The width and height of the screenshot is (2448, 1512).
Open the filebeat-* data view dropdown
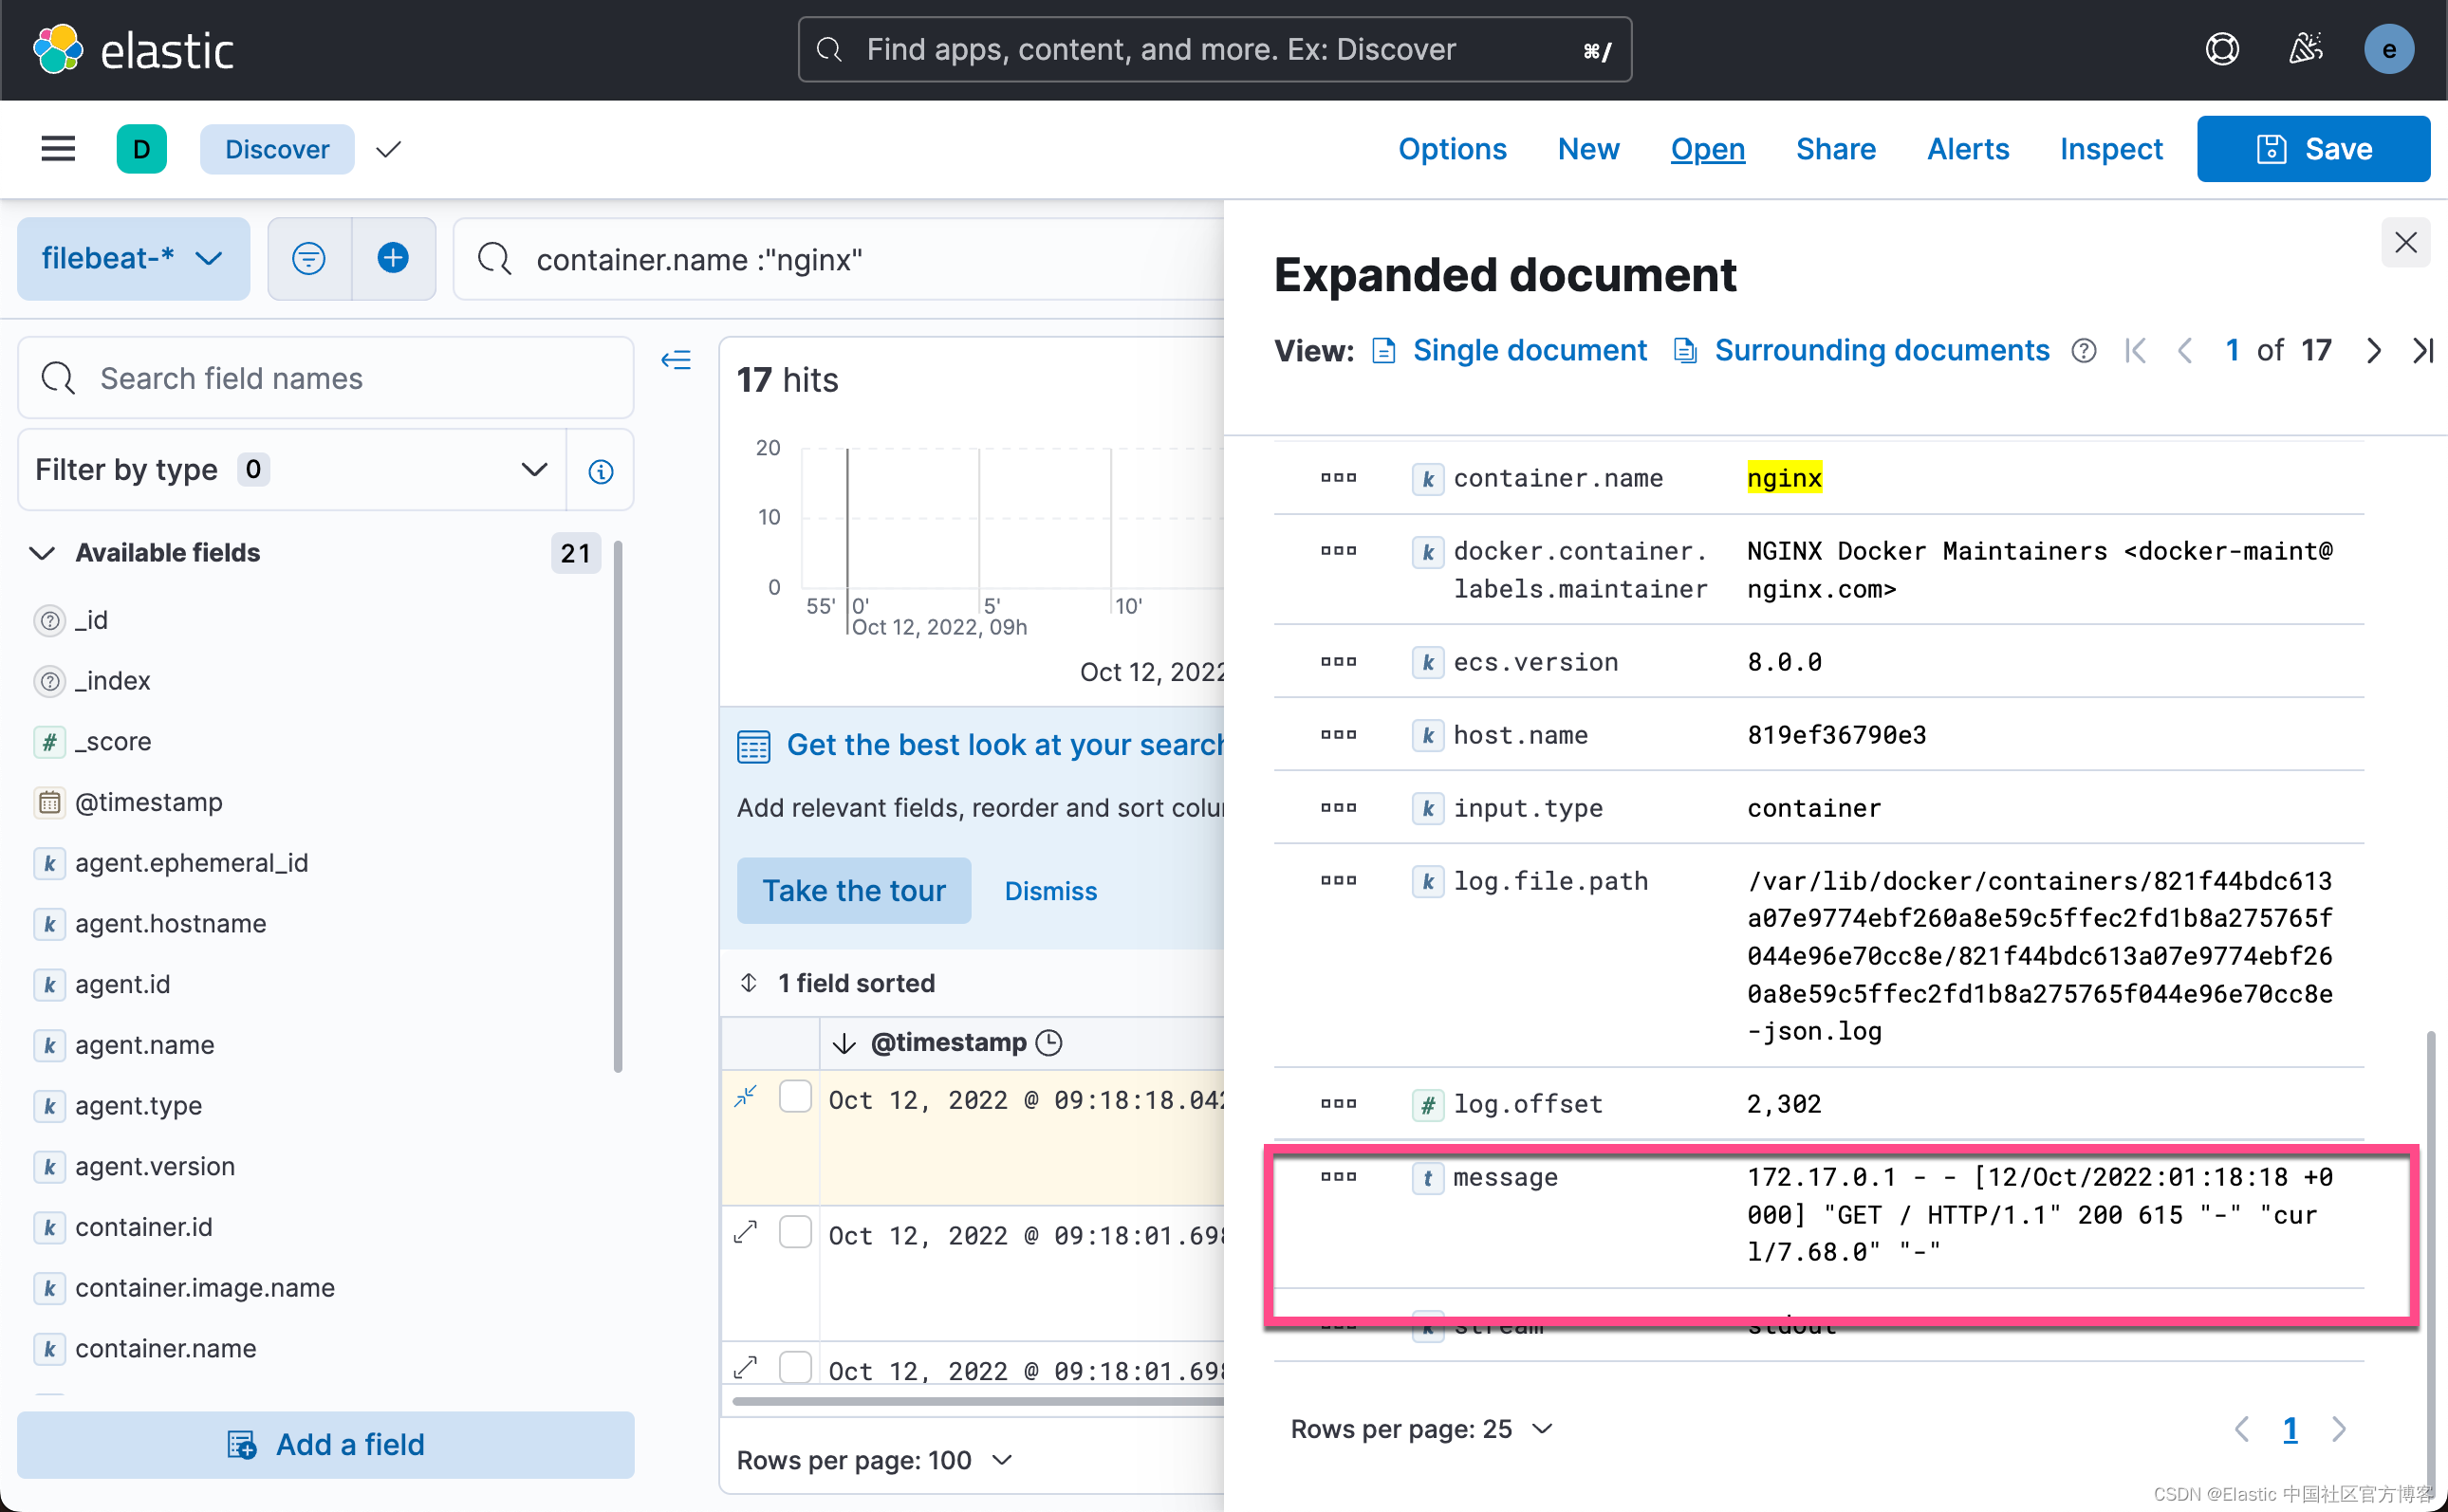pos(133,259)
